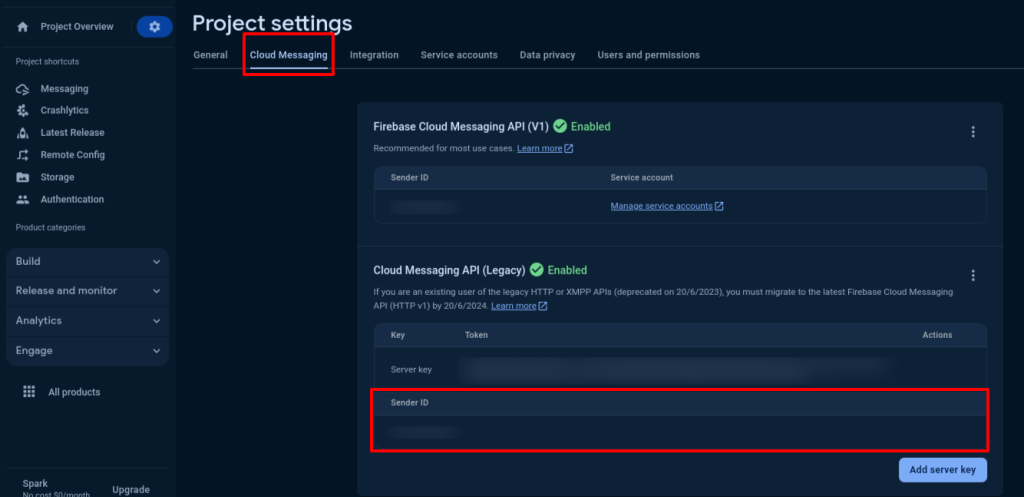Open All products in sidebar

pyautogui.click(x=74, y=392)
